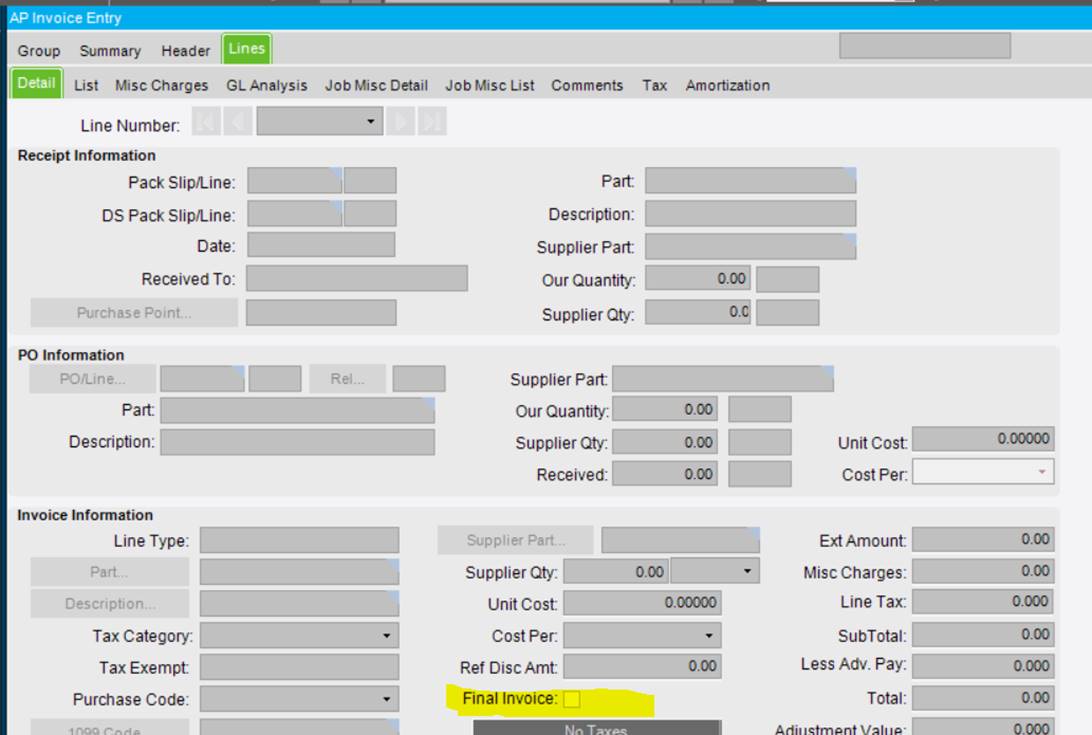Click the PO Received quantity field

pos(665,474)
